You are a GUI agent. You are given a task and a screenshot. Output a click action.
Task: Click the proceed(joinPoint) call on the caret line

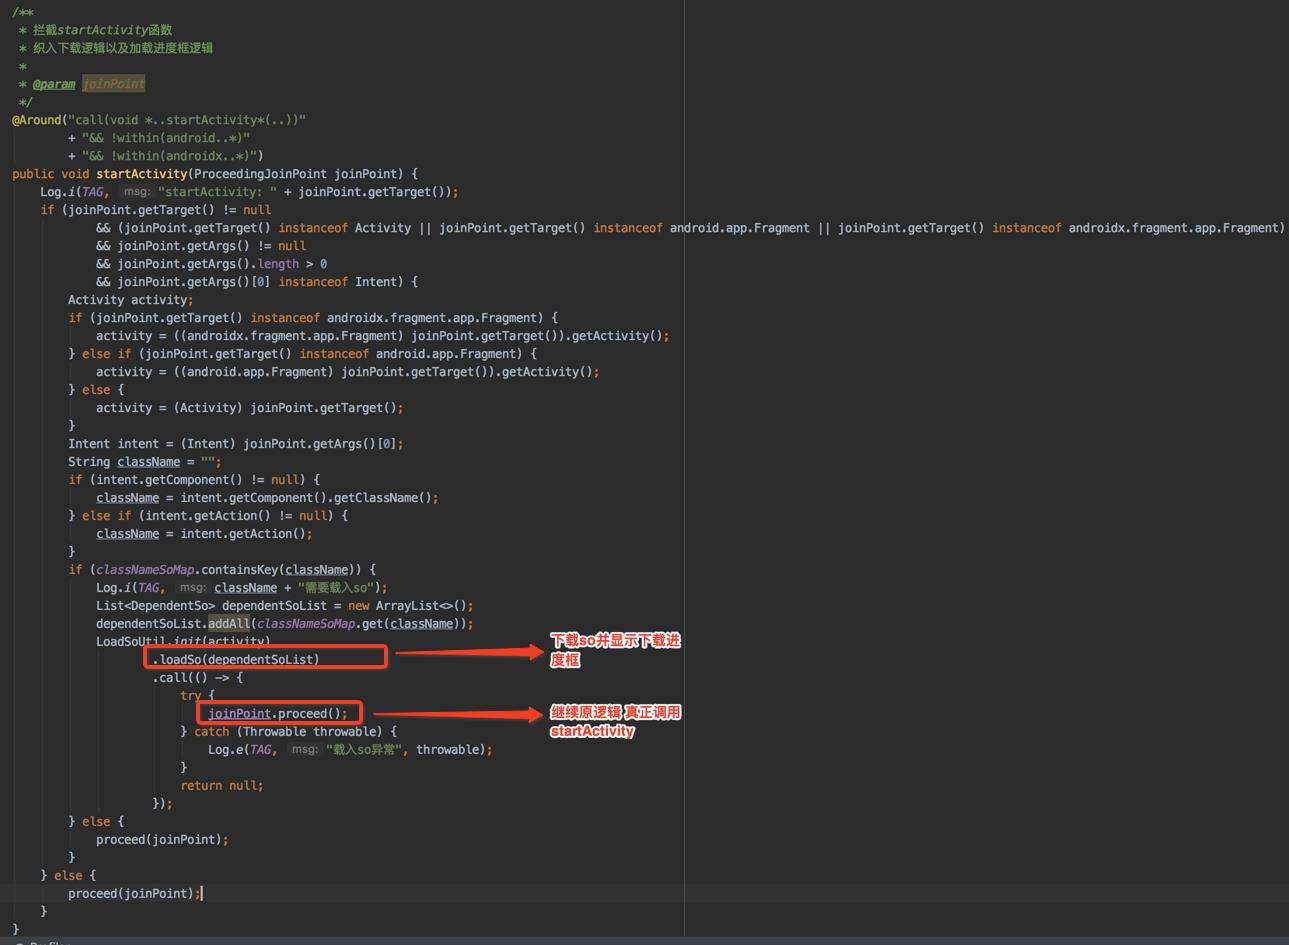(134, 894)
